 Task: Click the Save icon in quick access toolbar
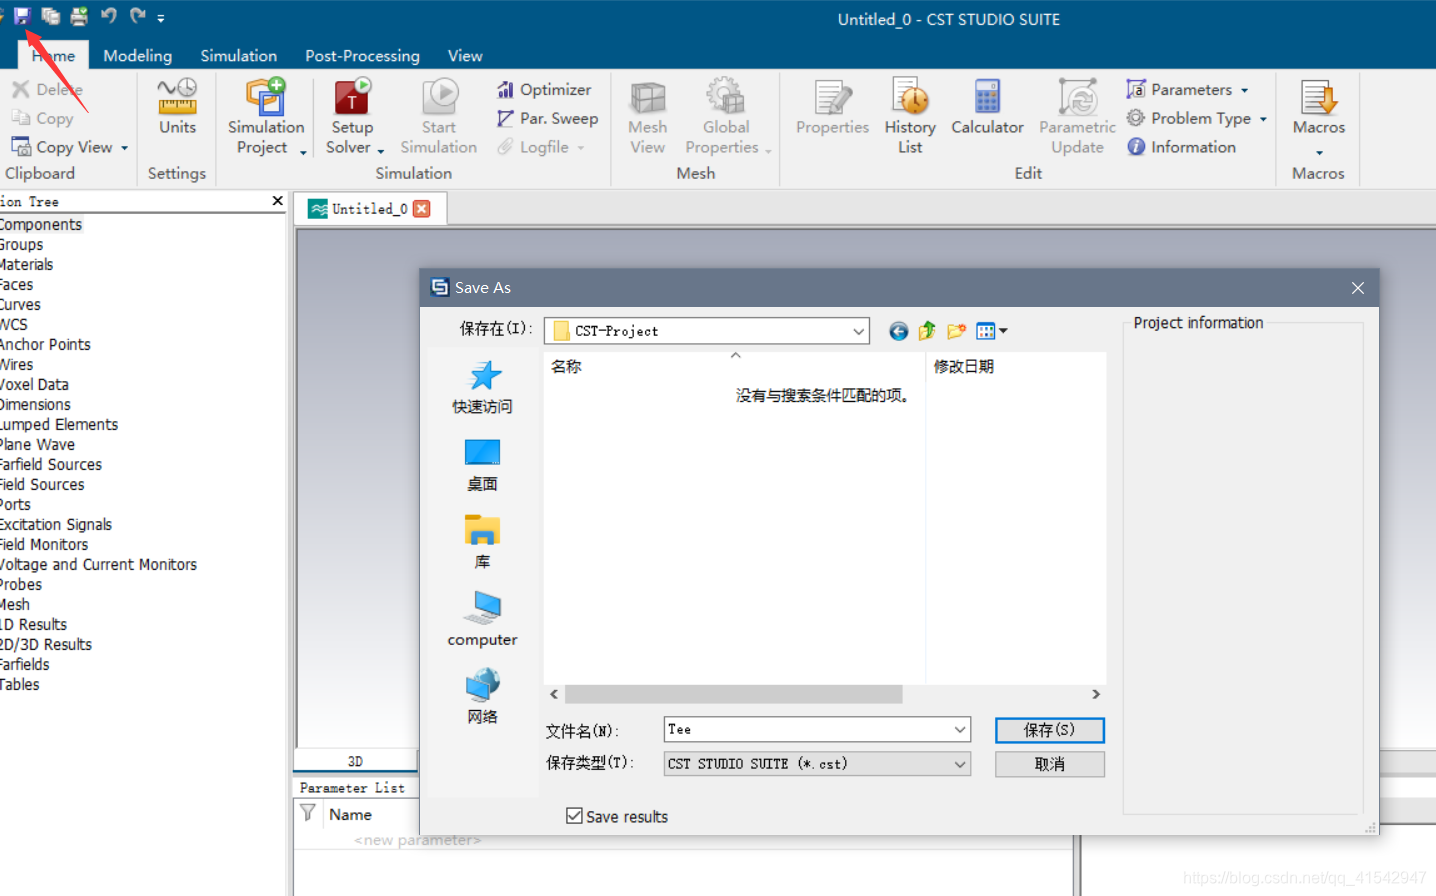[x=21, y=16]
